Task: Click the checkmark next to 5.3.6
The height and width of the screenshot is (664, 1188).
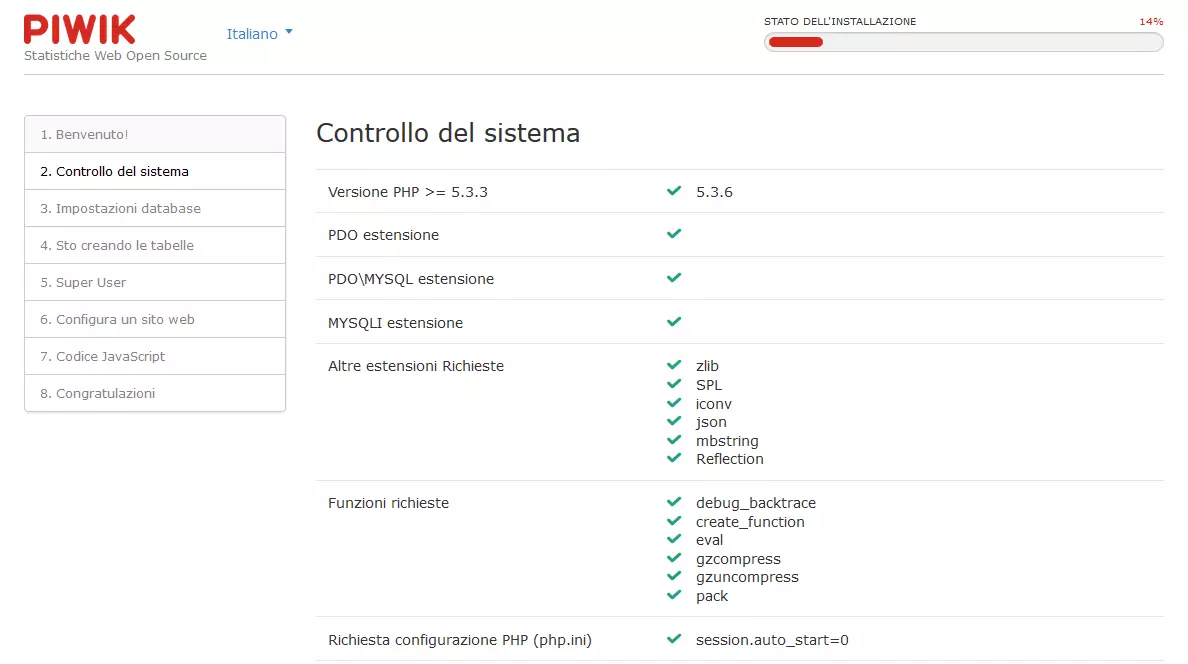Action: click(x=674, y=191)
